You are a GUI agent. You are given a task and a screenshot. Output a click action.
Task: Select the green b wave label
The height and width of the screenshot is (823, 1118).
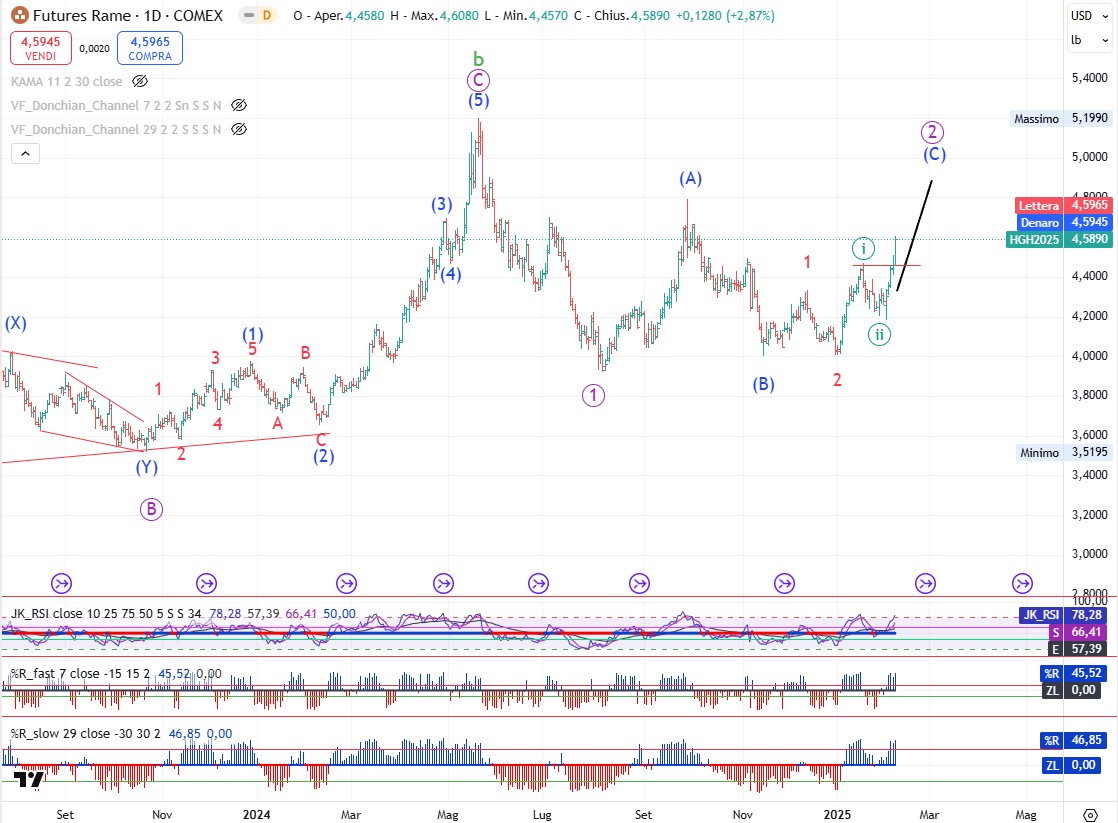[x=478, y=58]
